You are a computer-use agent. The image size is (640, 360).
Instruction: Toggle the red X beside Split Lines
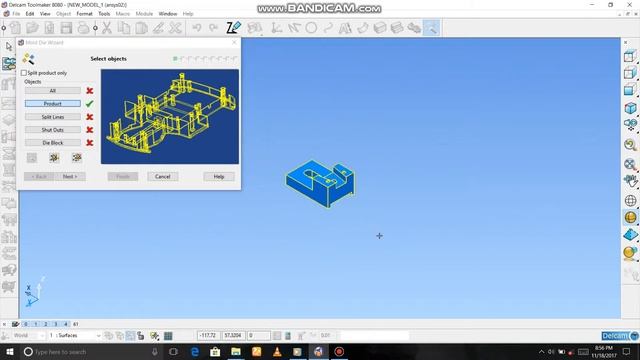pyautogui.click(x=89, y=117)
